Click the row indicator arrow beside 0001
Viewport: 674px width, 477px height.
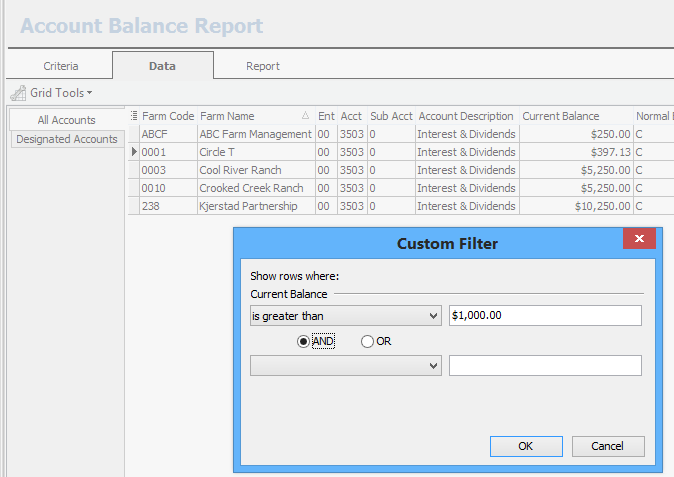tap(134, 152)
